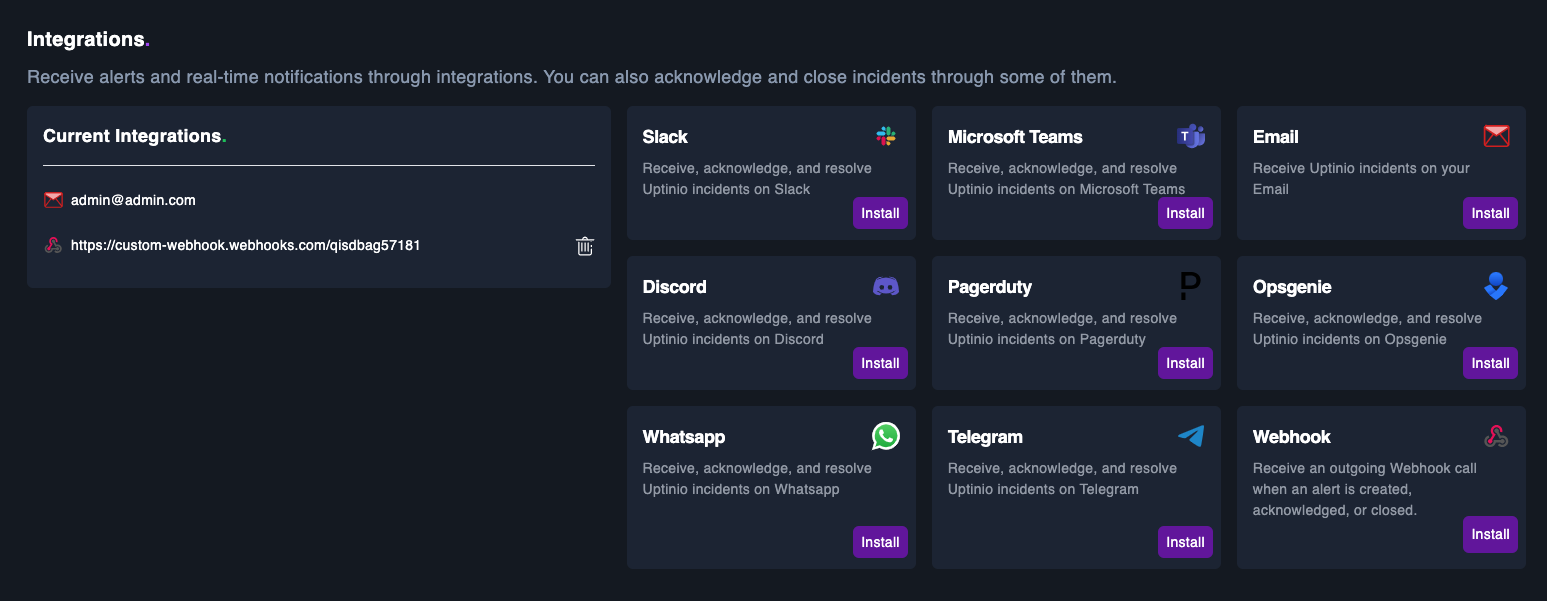The image size is (1547, 601).
Task: Install the Slack integration
Action: 880,213
